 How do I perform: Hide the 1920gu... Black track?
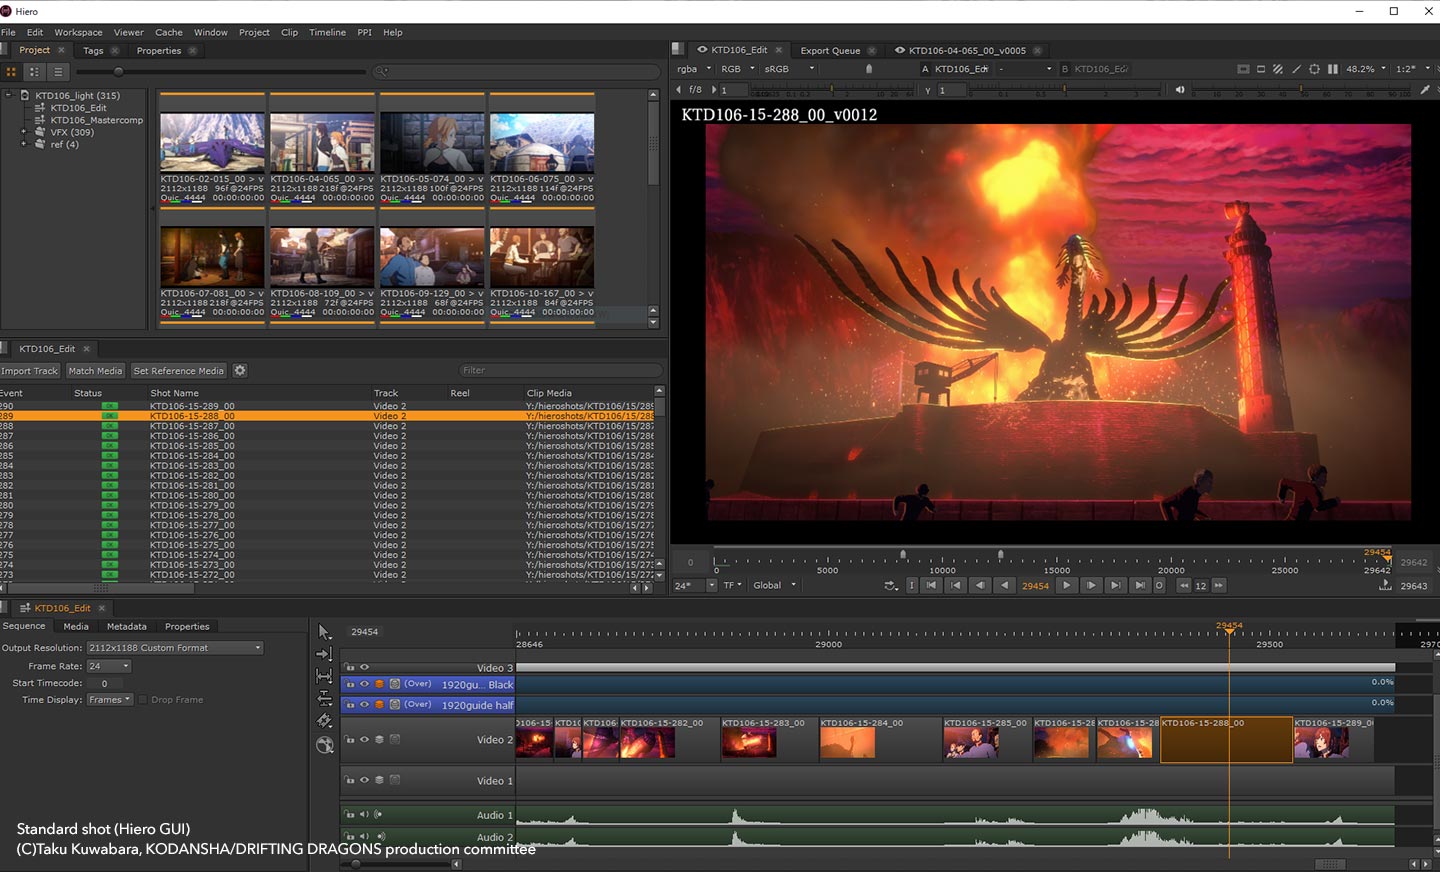(364, 684)
